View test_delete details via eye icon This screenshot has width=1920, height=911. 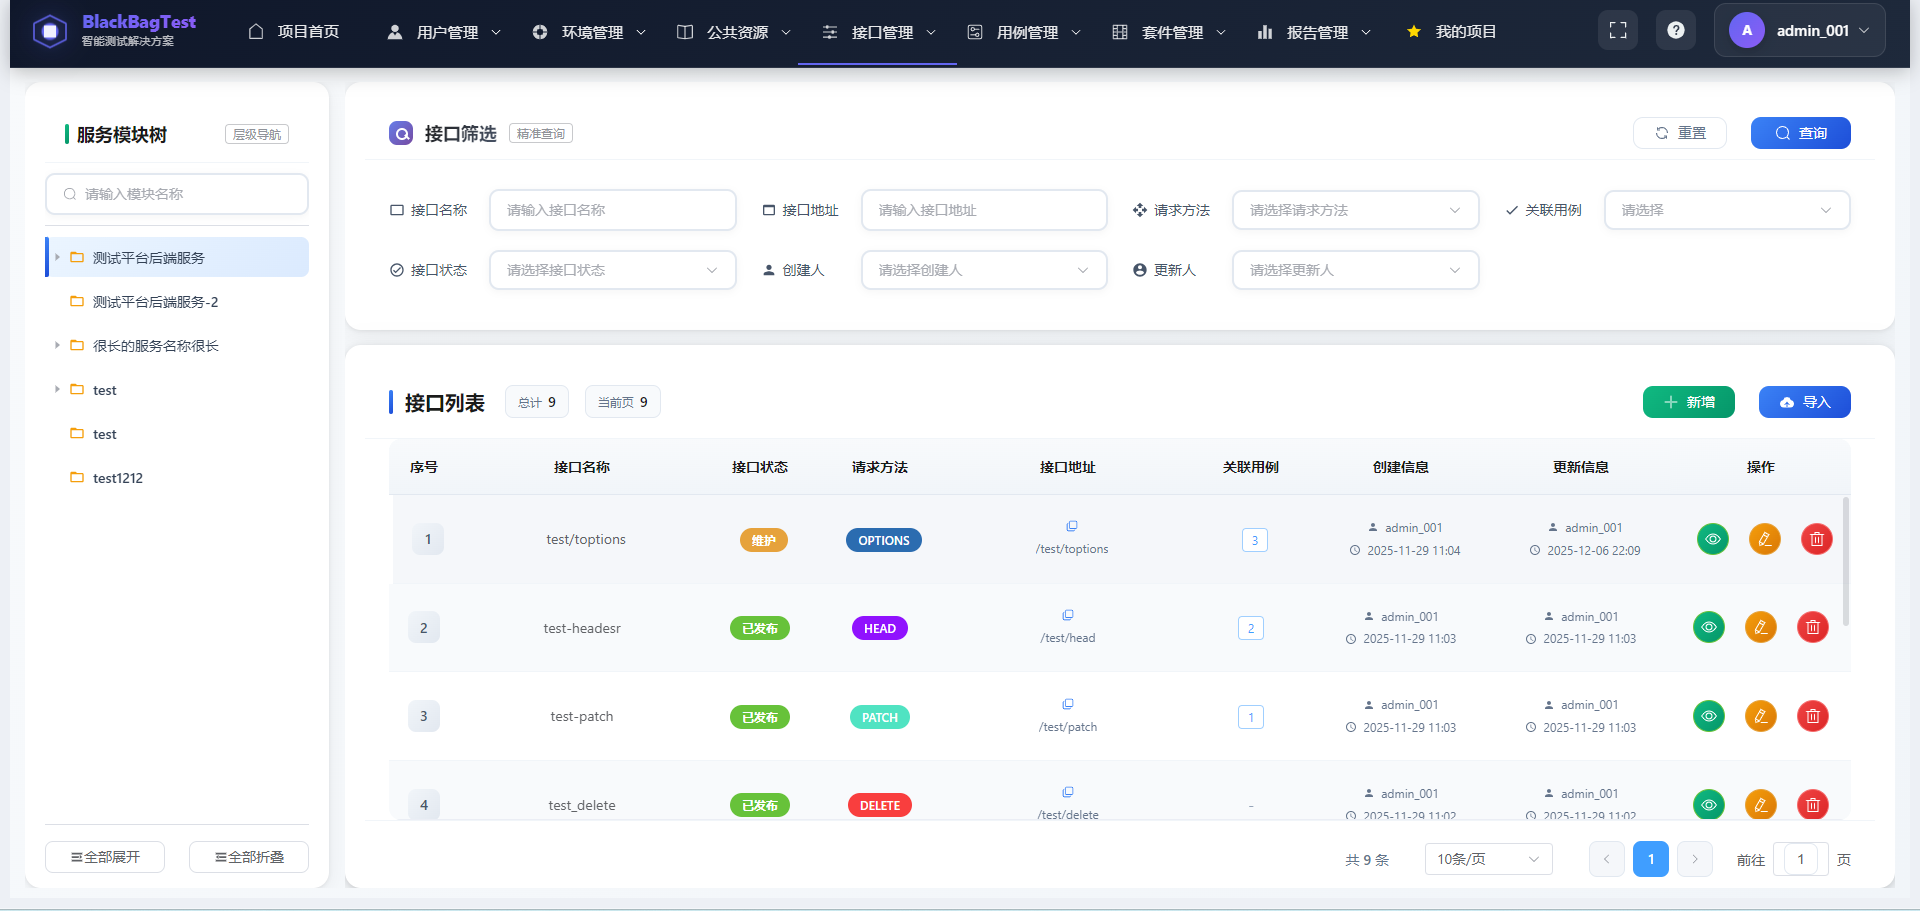1709,805
